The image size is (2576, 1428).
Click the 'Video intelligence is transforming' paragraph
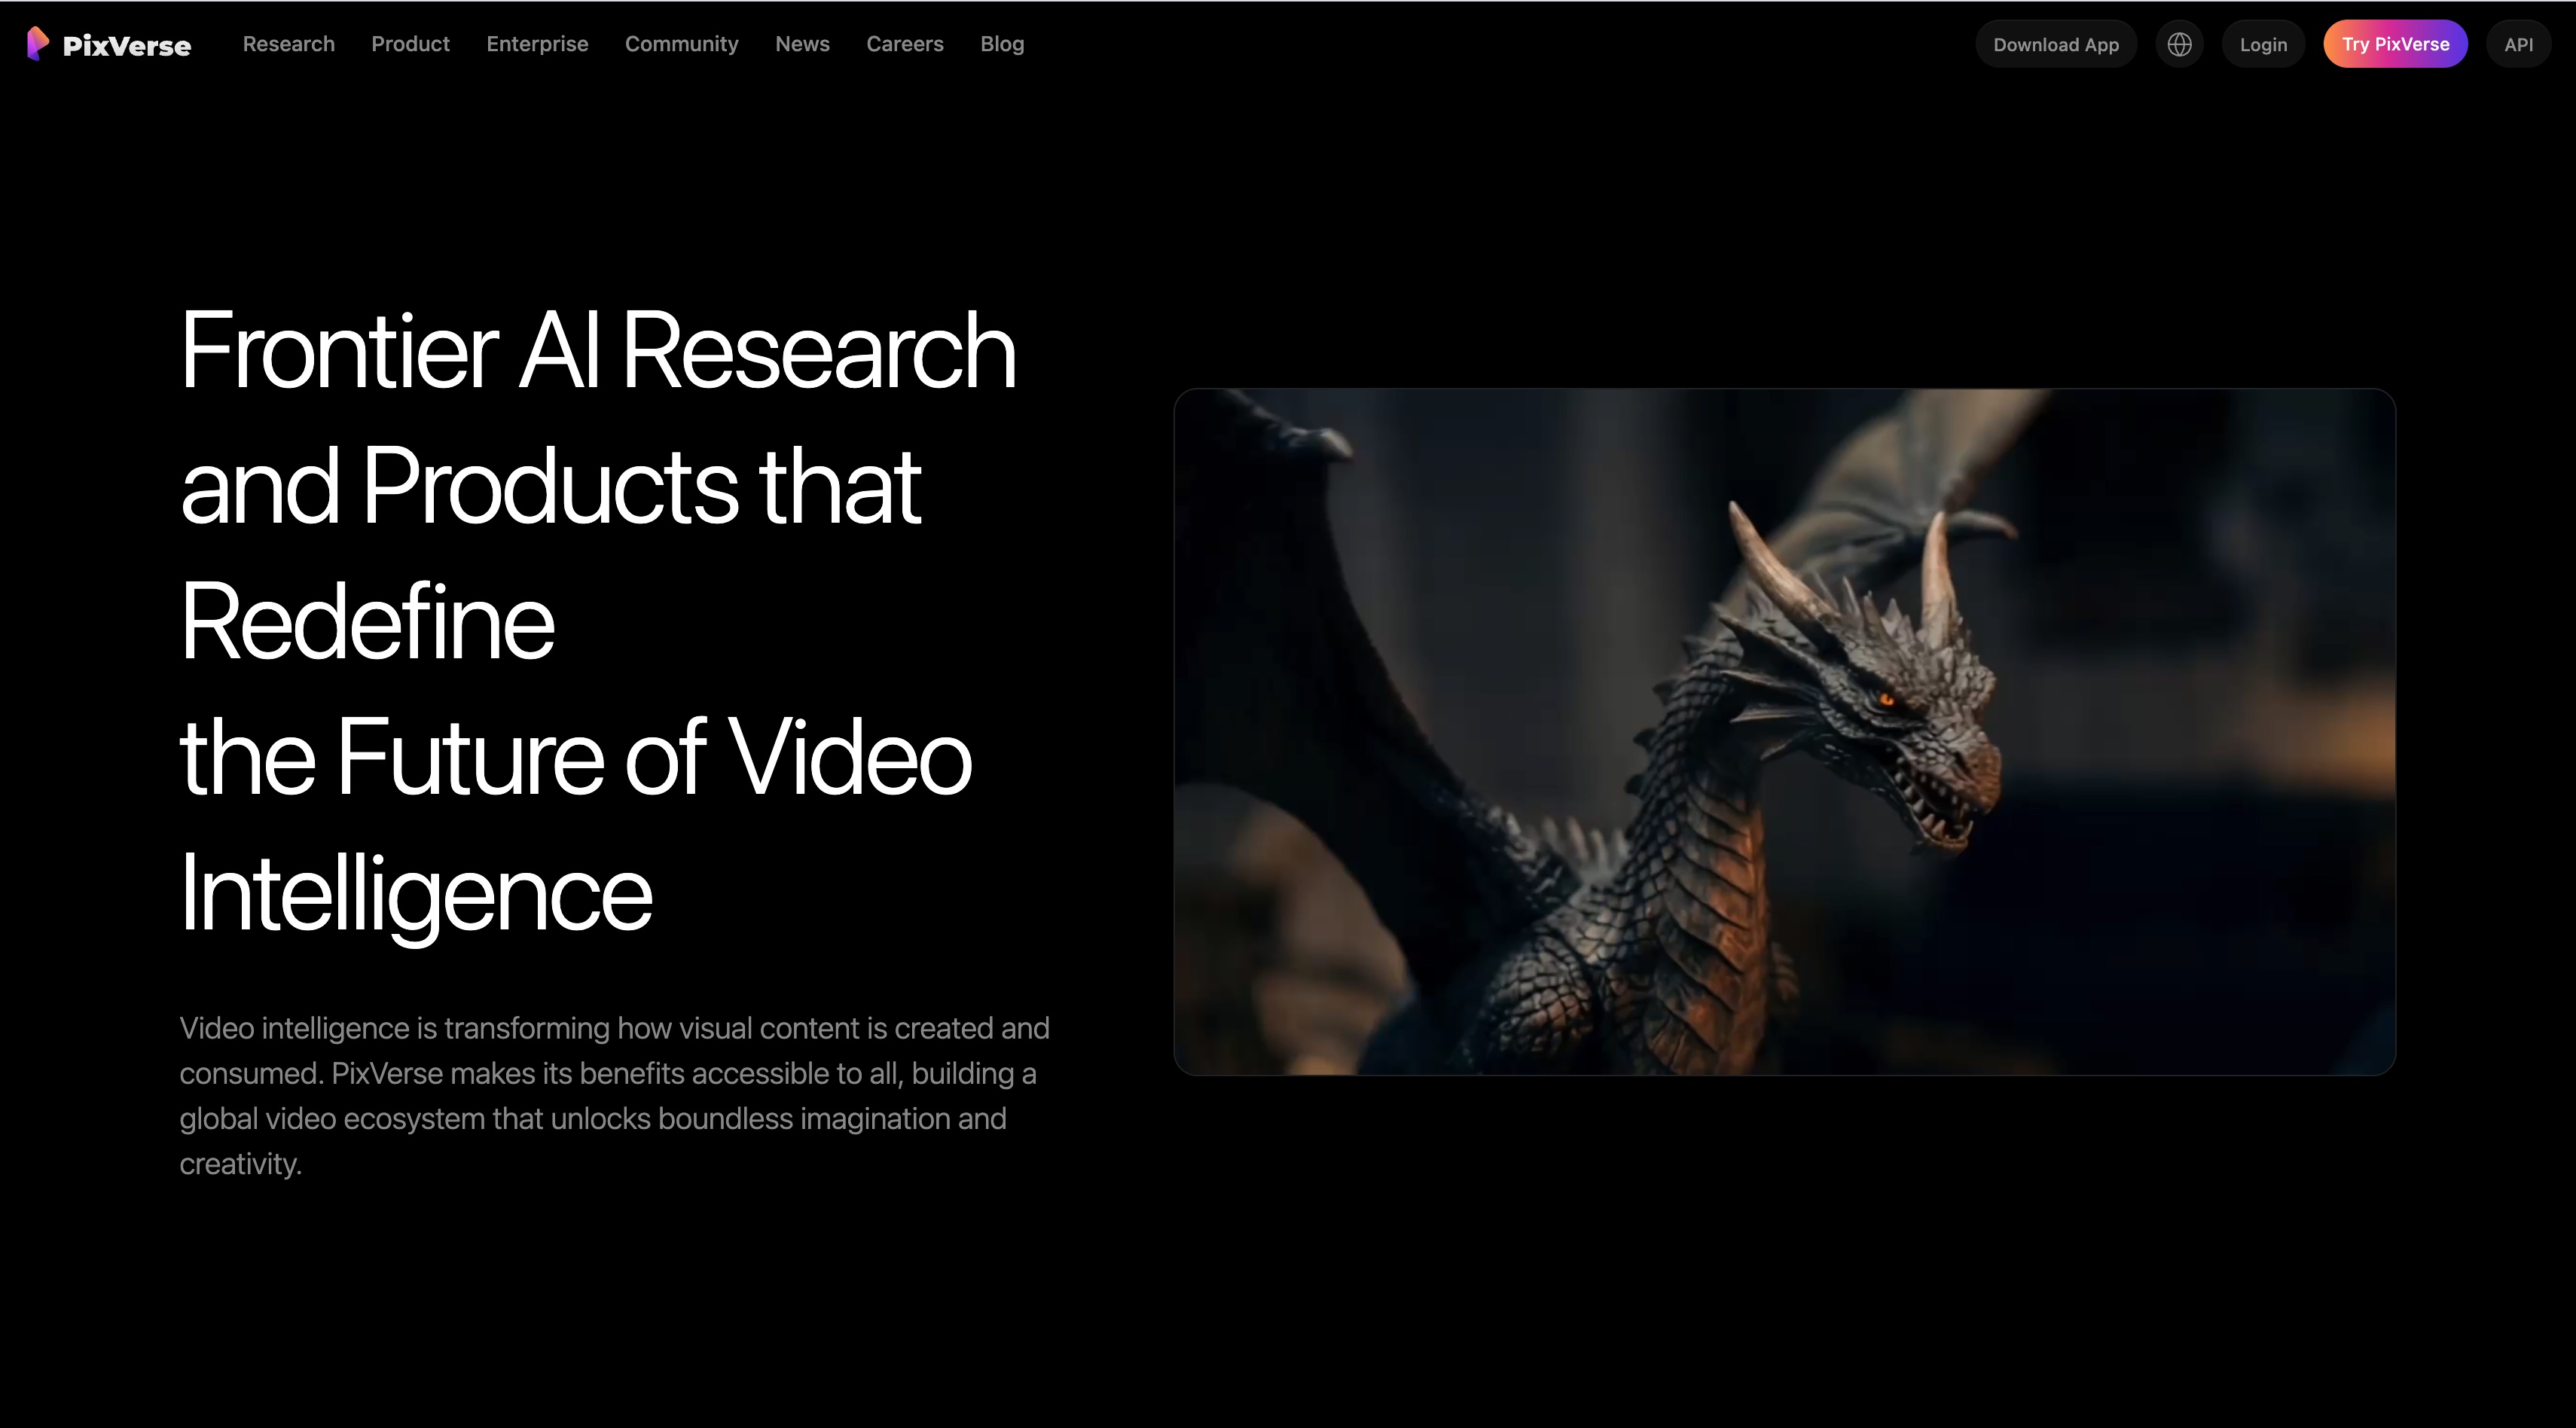pos(613,1095)
